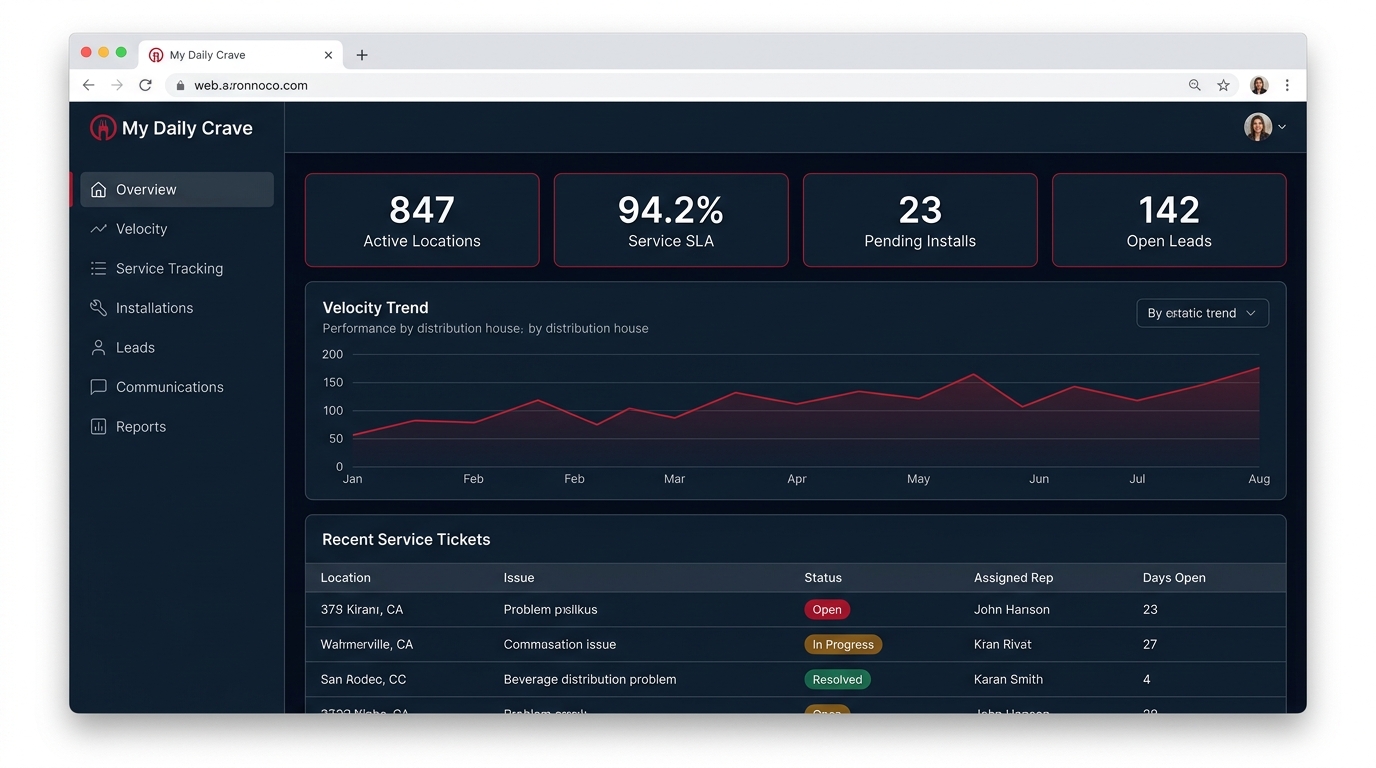Viewport: 1376px width, 768px height.
Task: Click the user avatar in app header
Action: coord(1258,127)
